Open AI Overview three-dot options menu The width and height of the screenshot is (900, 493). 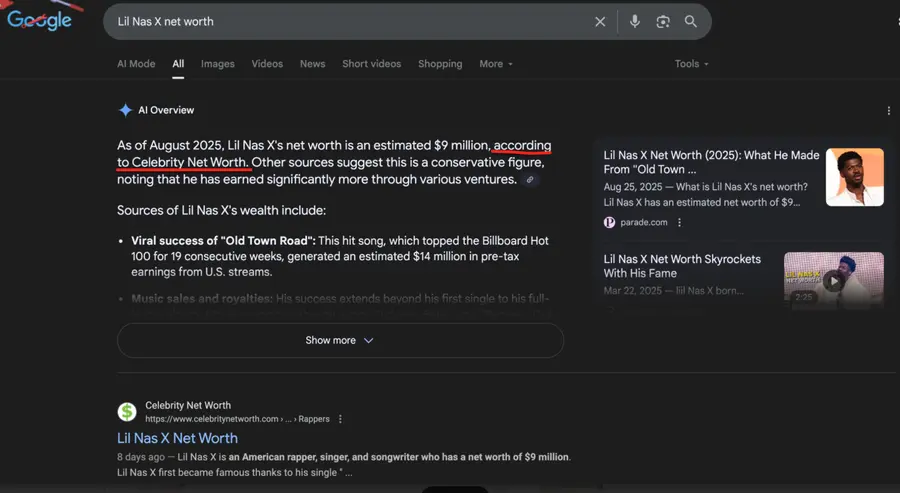[888, 111]
